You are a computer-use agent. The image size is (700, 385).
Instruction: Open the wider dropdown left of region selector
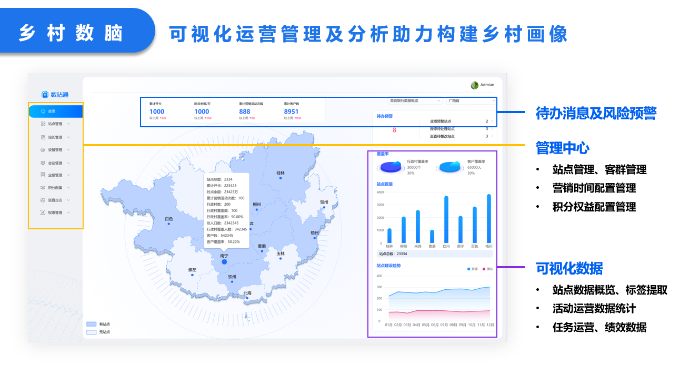point(415,101)
